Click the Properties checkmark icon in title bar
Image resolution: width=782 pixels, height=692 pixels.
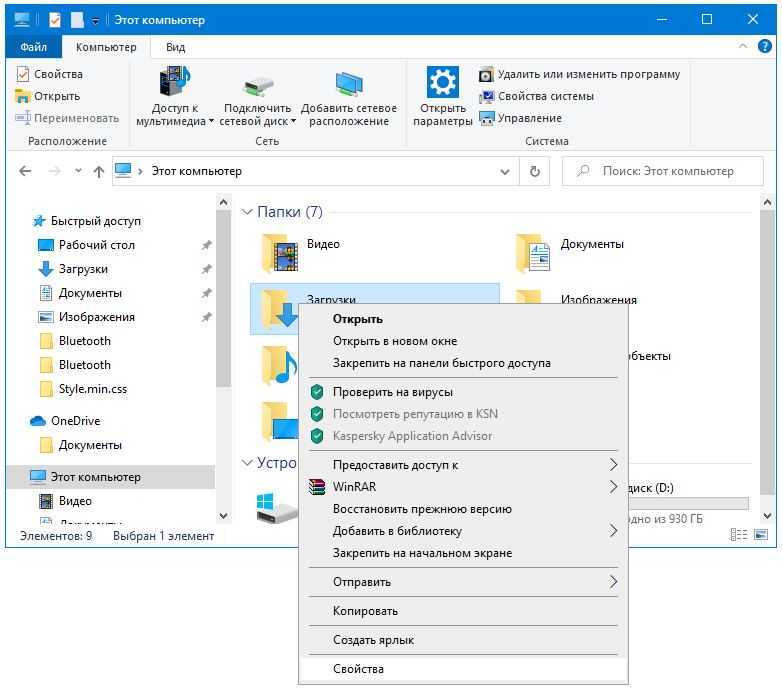(55, 20)
